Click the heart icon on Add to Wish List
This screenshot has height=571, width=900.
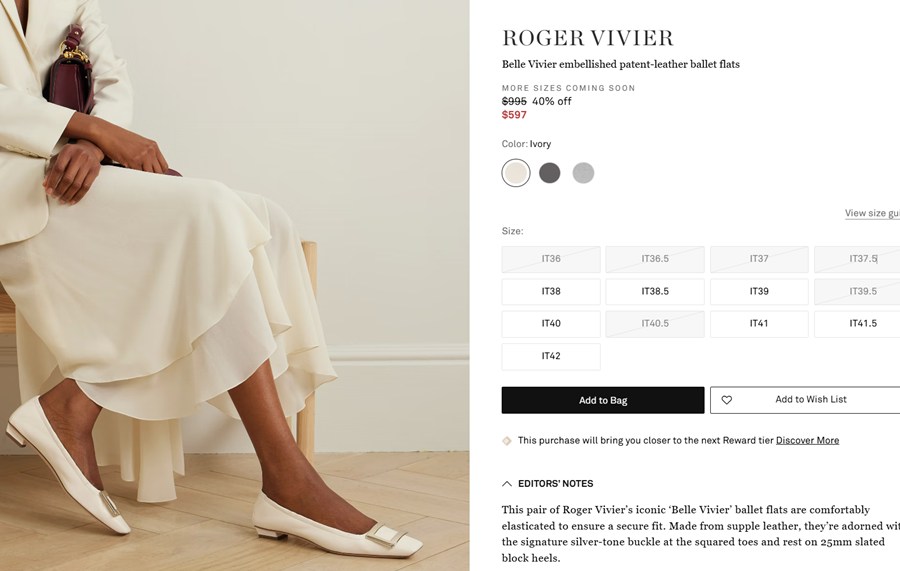click(726, 400)
